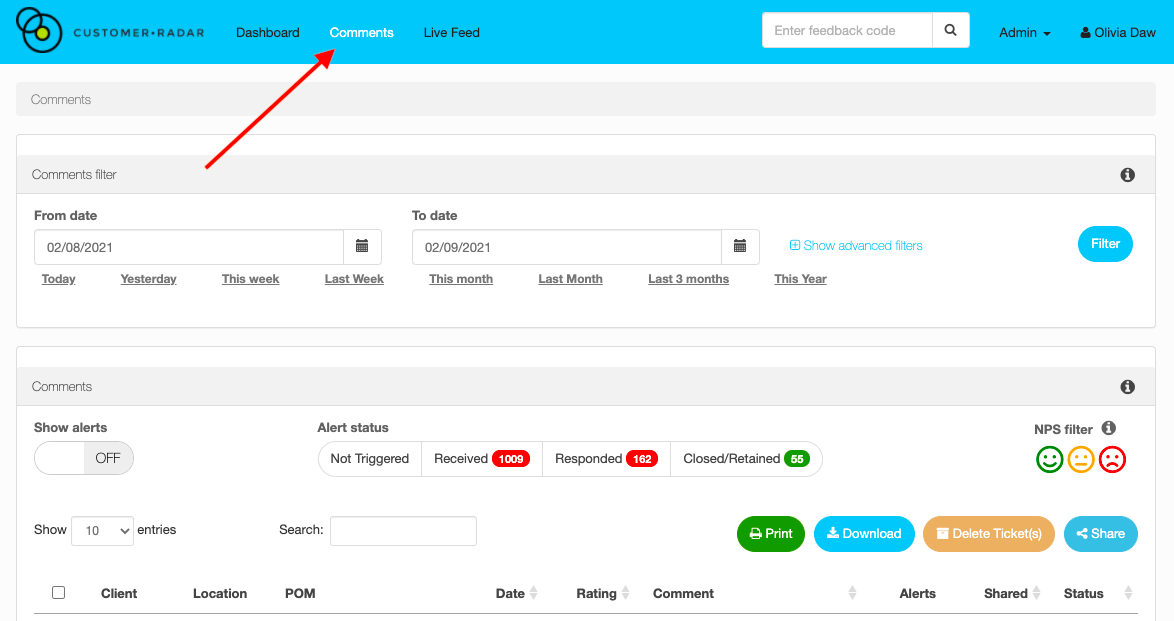Select the Closed/Retained alert status
The height and width of the screenshot is (621, 1174).
pos(746,458)
